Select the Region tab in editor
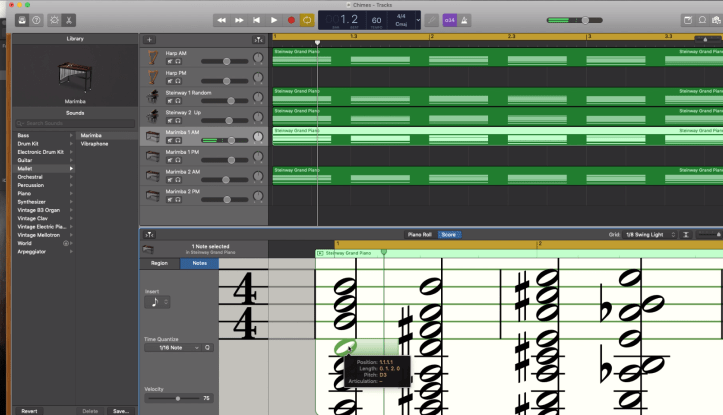Screen dimensions: 723x415 pyautogui.click(x=159, y=263)
